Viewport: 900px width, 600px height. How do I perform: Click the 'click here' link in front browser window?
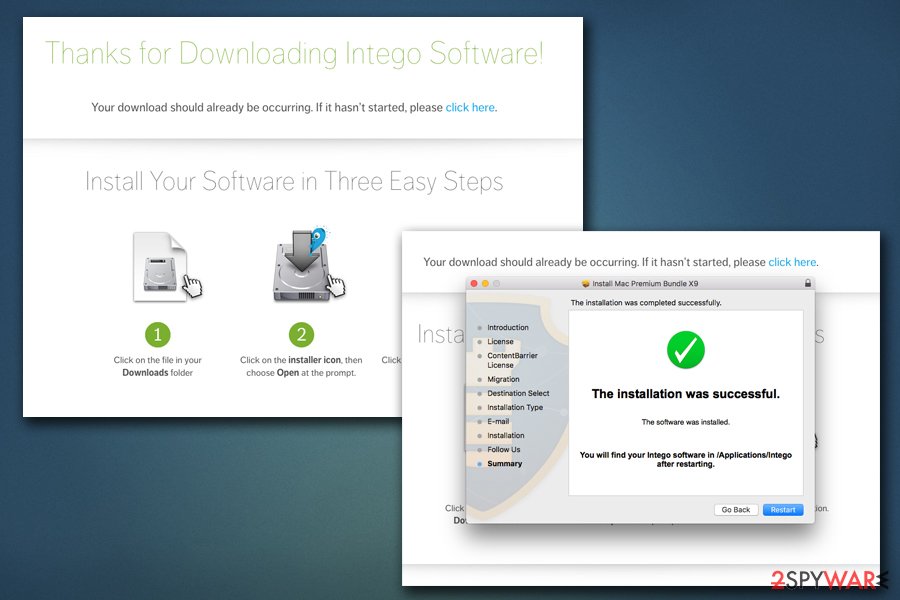click(x=793, y=262)
